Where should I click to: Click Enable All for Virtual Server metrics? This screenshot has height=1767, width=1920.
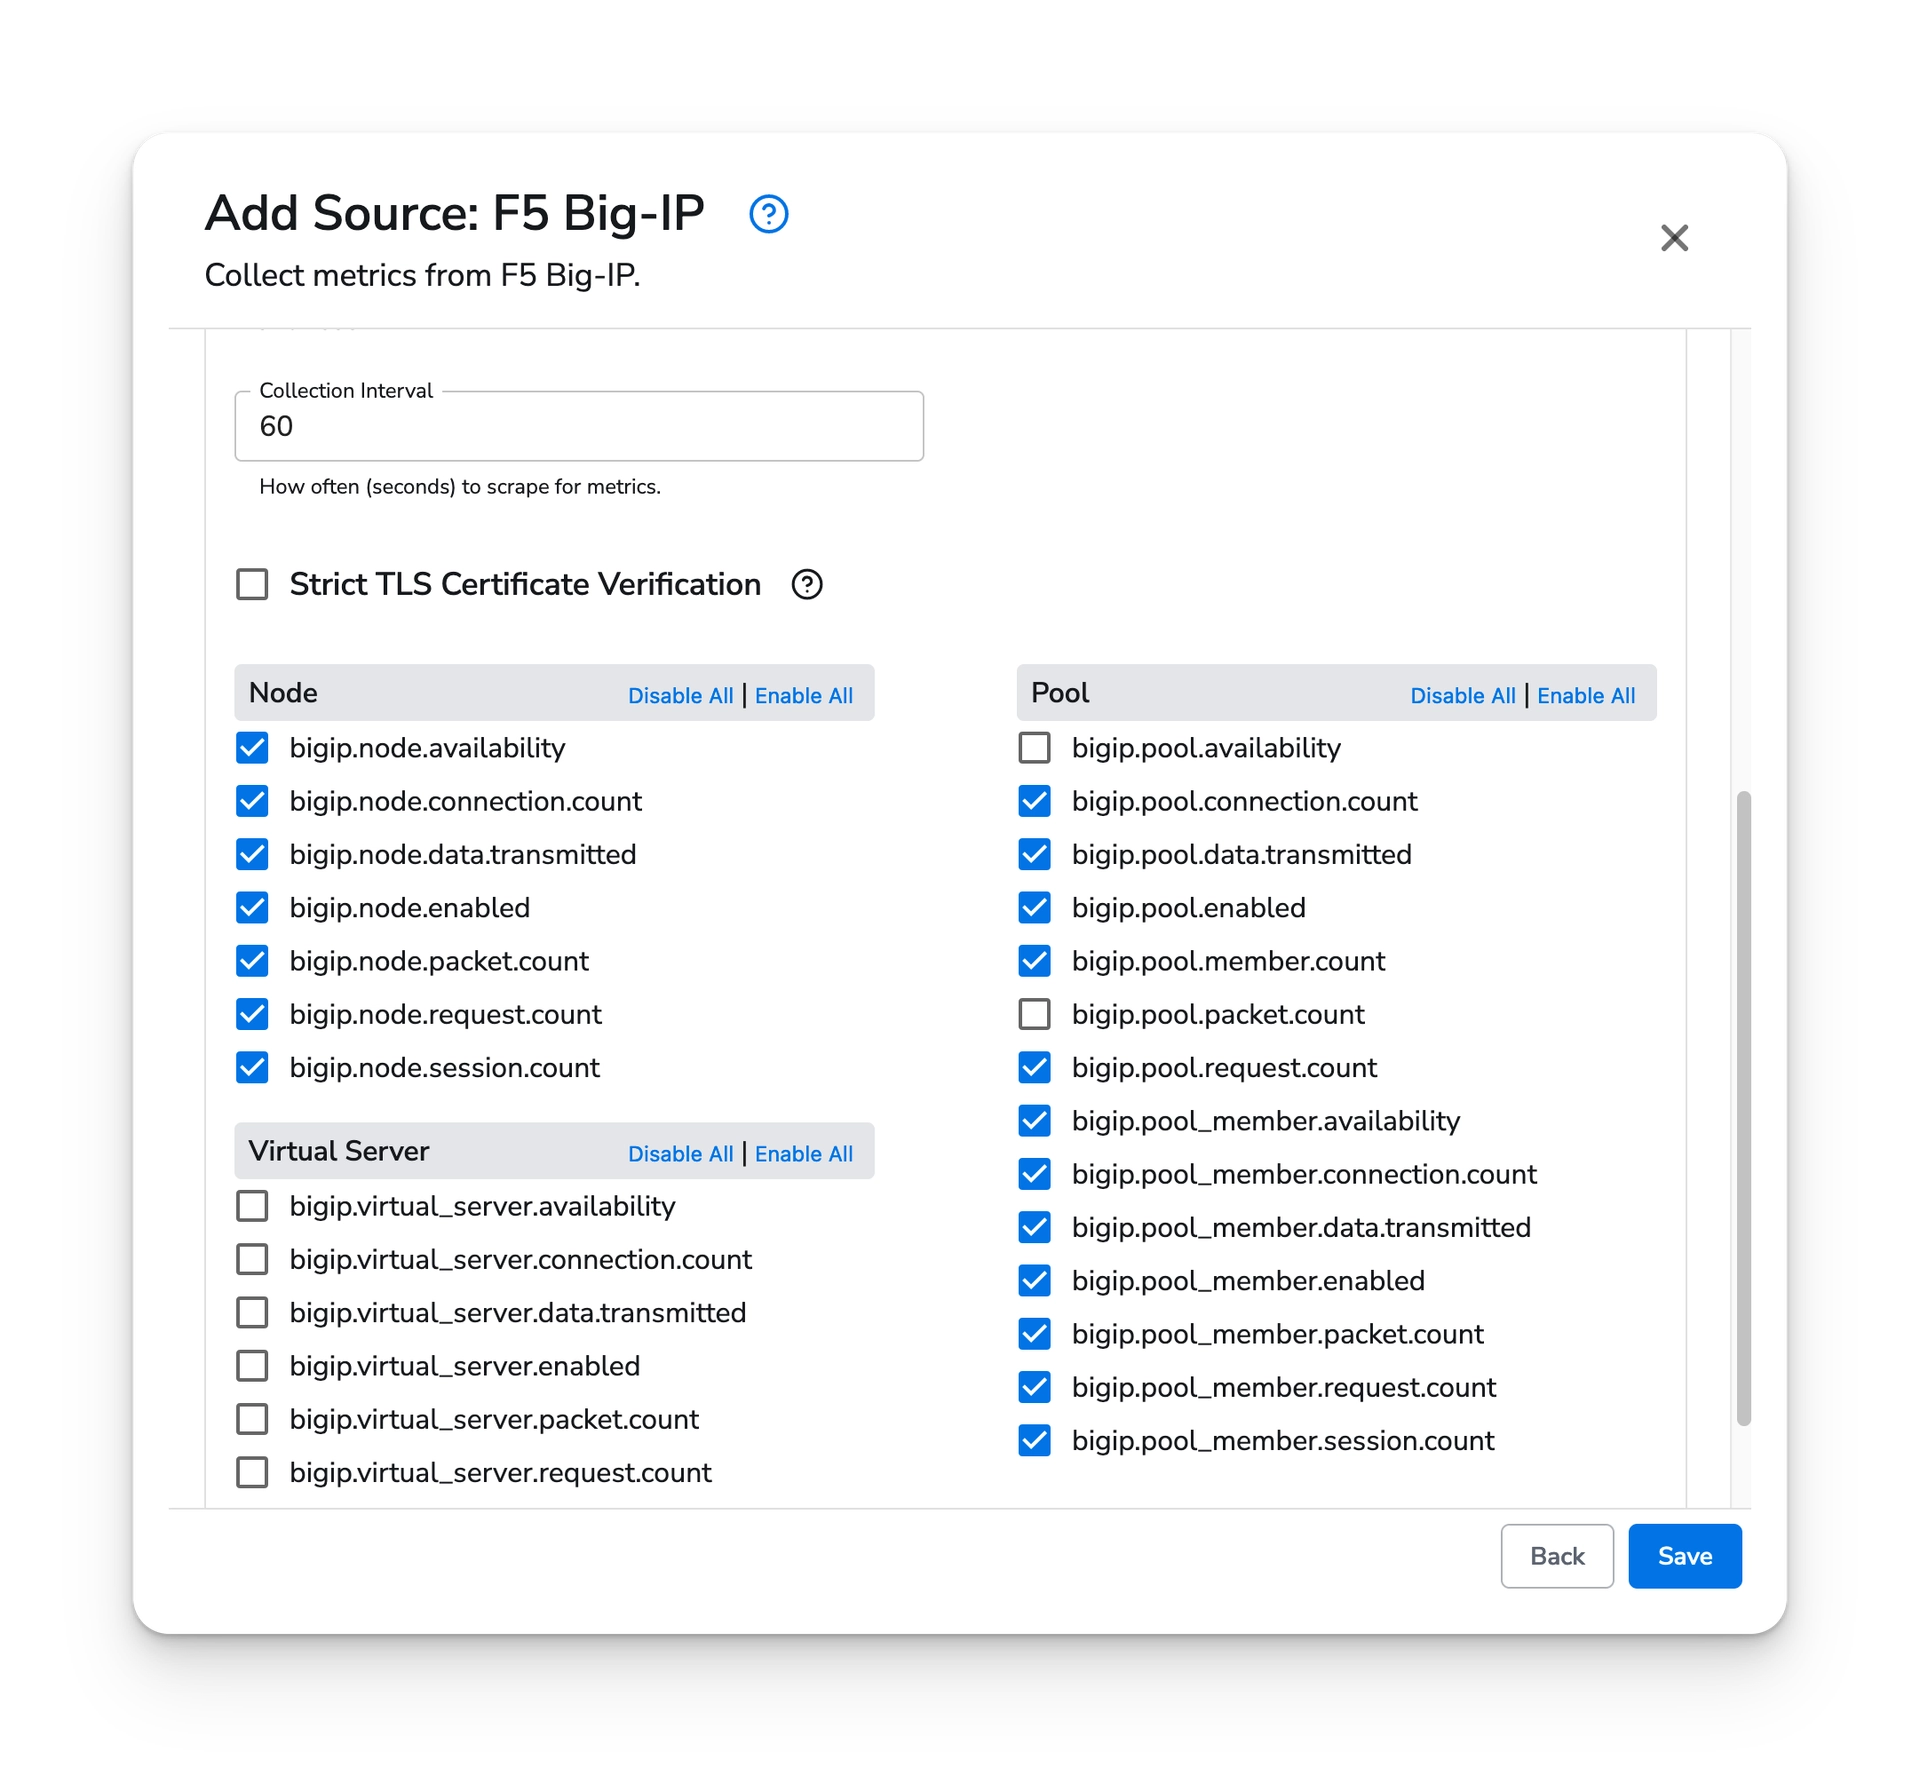pos(803,1154)
